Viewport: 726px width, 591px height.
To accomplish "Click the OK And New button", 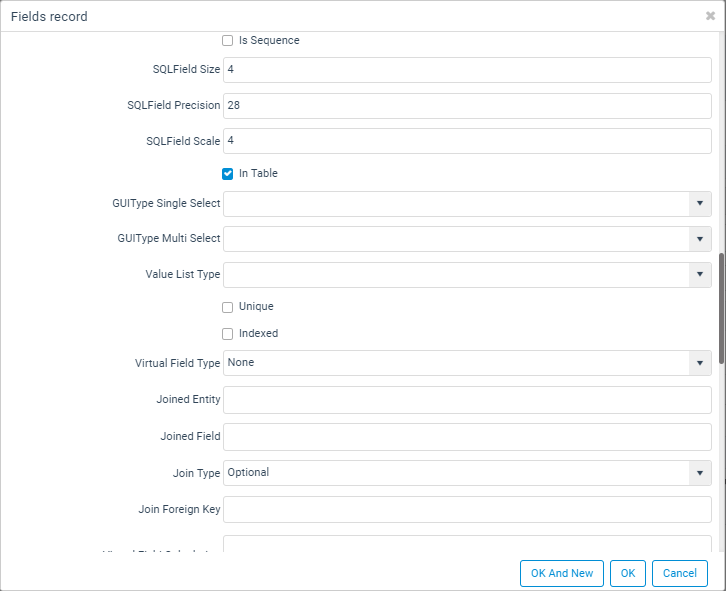I will coord(562,573).
